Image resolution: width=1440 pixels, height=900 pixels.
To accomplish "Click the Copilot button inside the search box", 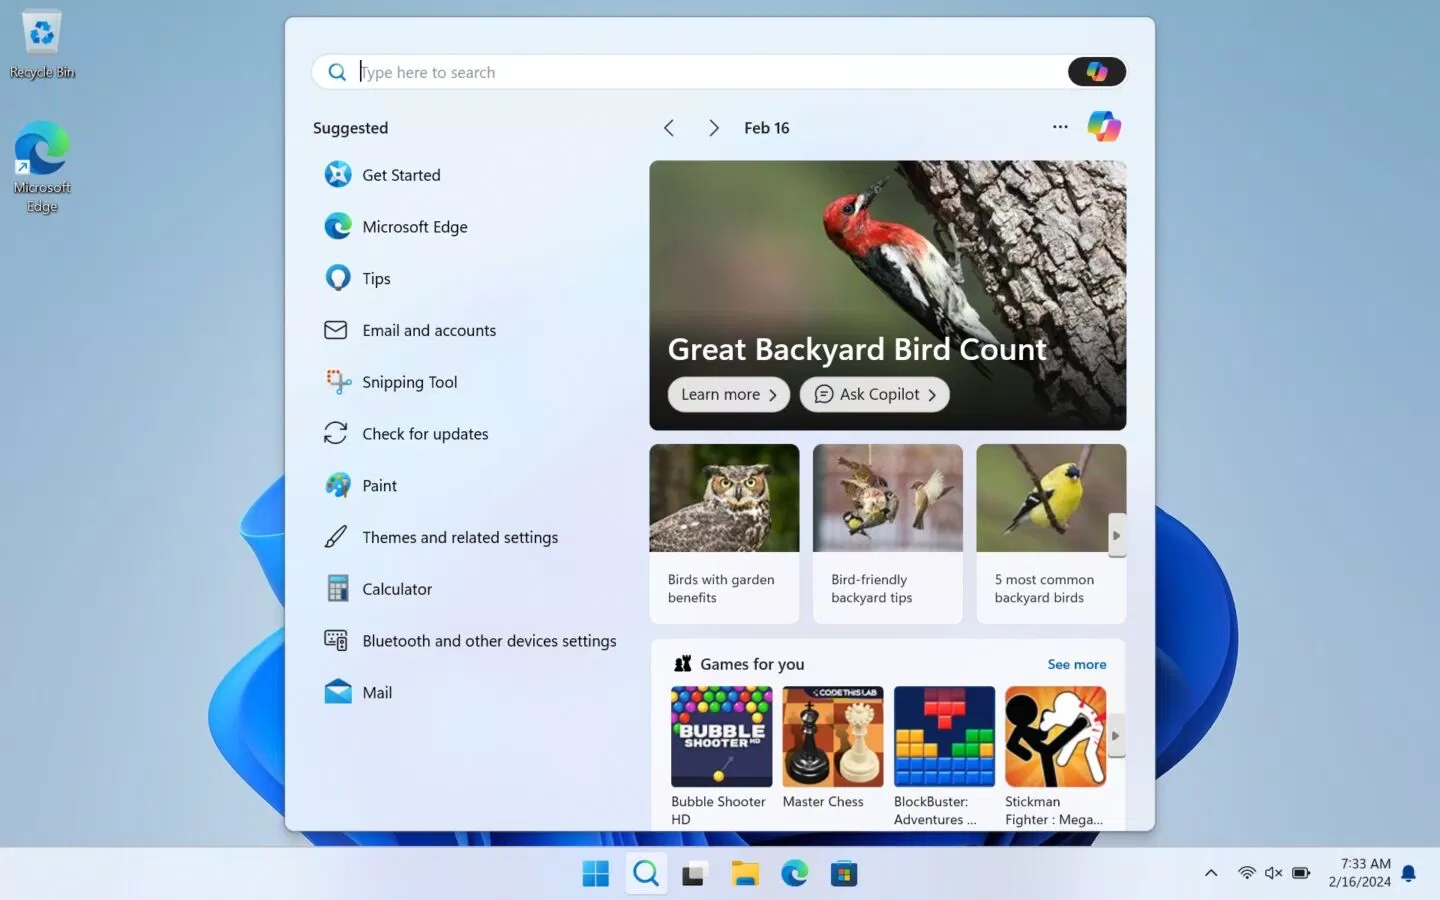I will pyautogui.click(x=1096, y=72).
